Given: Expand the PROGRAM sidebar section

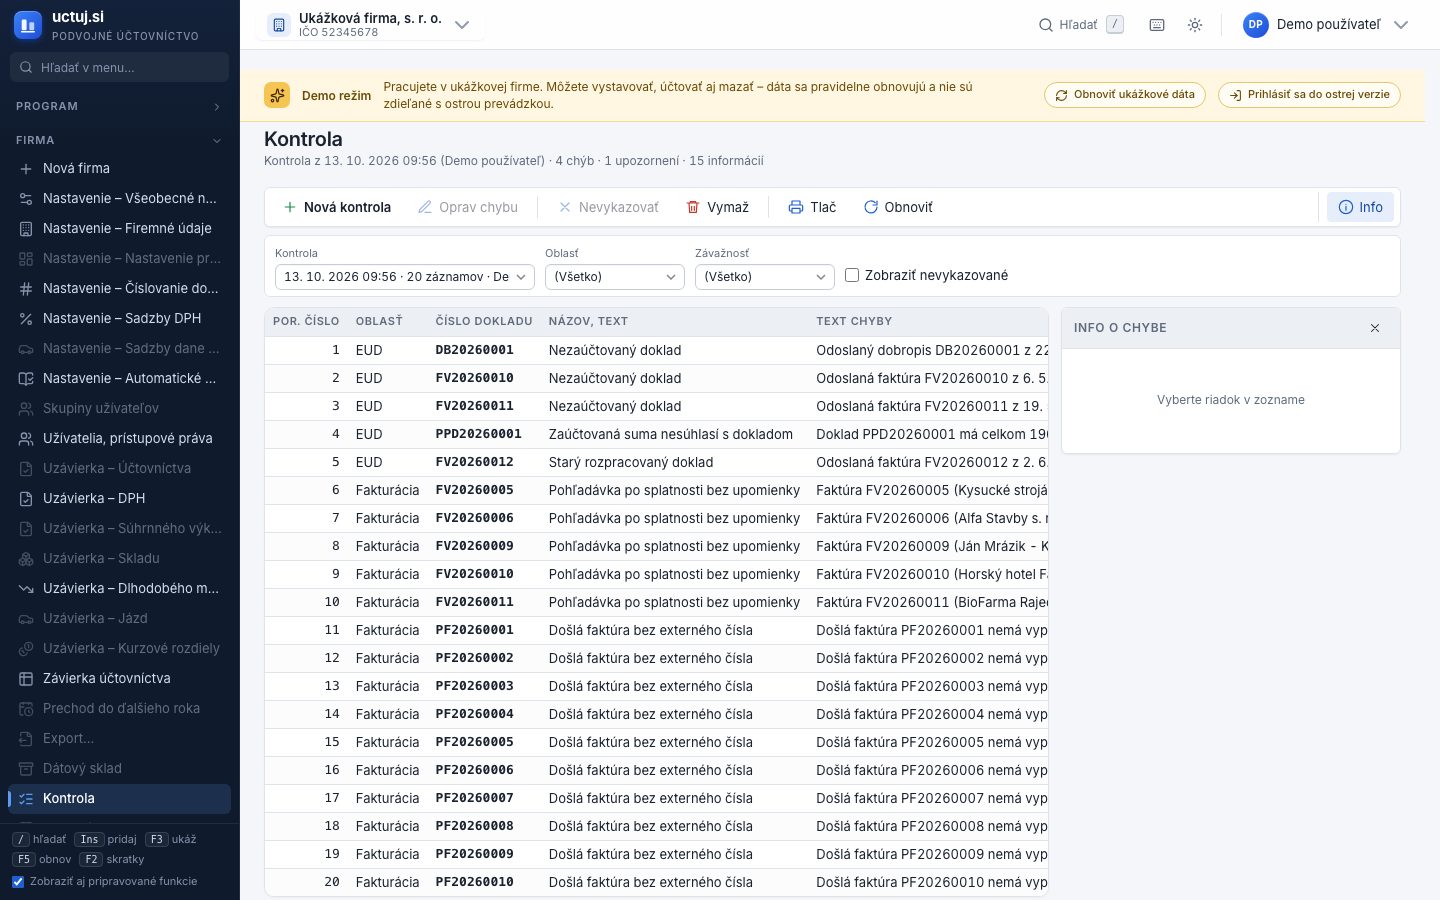Looking at the screenshot, I should click(x=119, y=106).
